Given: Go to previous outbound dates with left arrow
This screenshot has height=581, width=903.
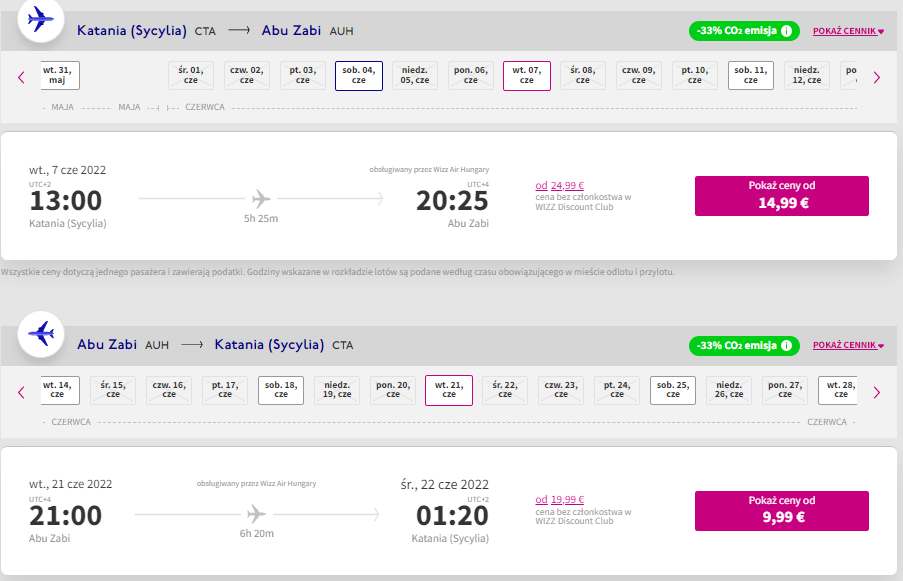Looking at the screenshot, I should point(21,77).
